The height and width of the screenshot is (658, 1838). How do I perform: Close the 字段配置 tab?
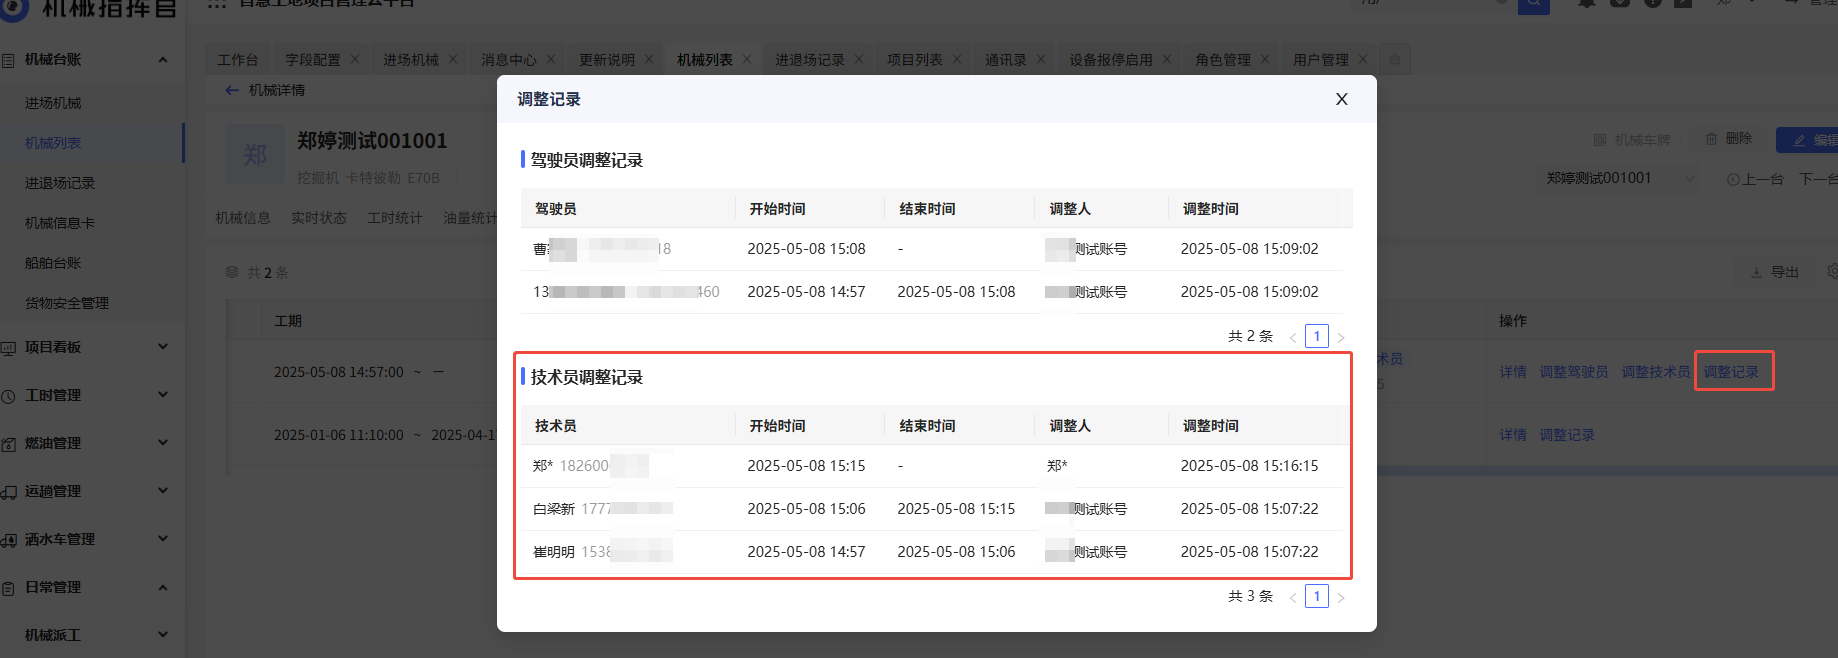click(x=355, y=59)
